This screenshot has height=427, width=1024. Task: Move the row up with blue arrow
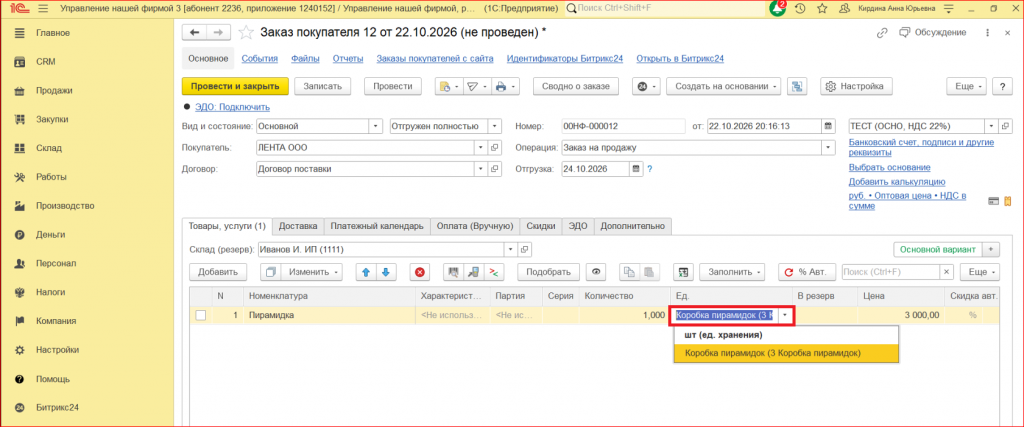[x=366, y=272]
